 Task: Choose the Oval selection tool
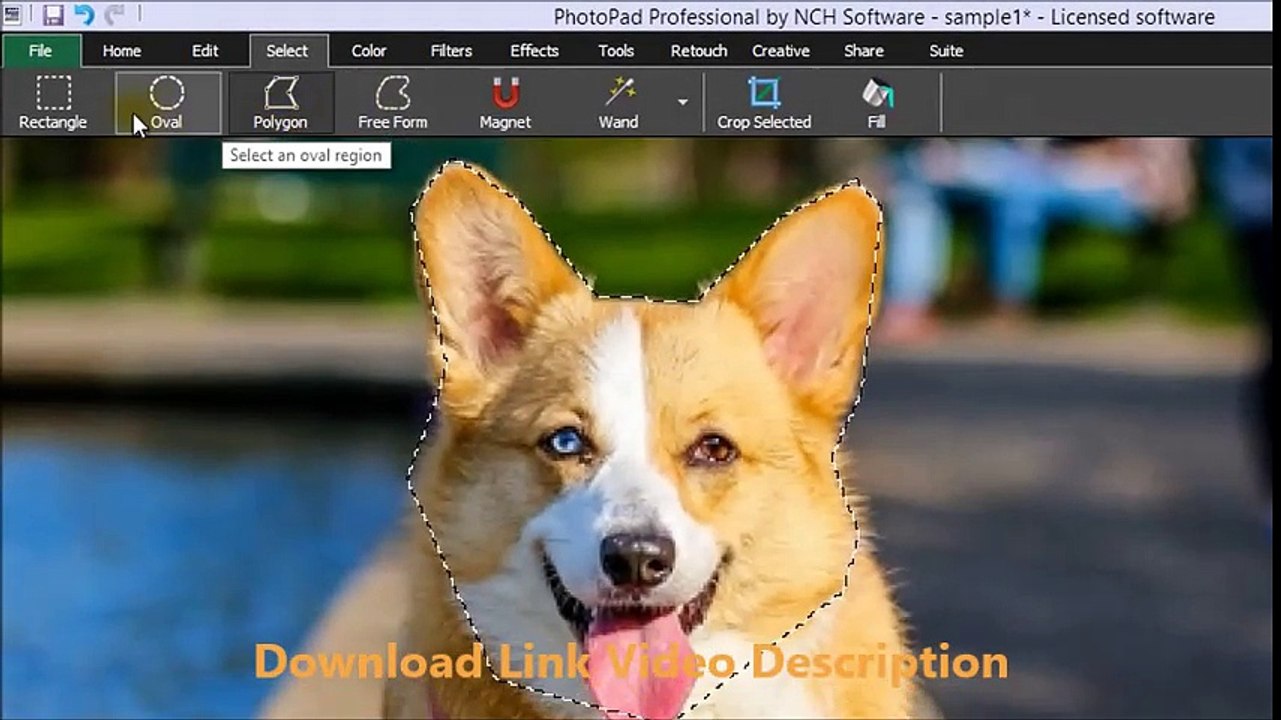[166, 103]
